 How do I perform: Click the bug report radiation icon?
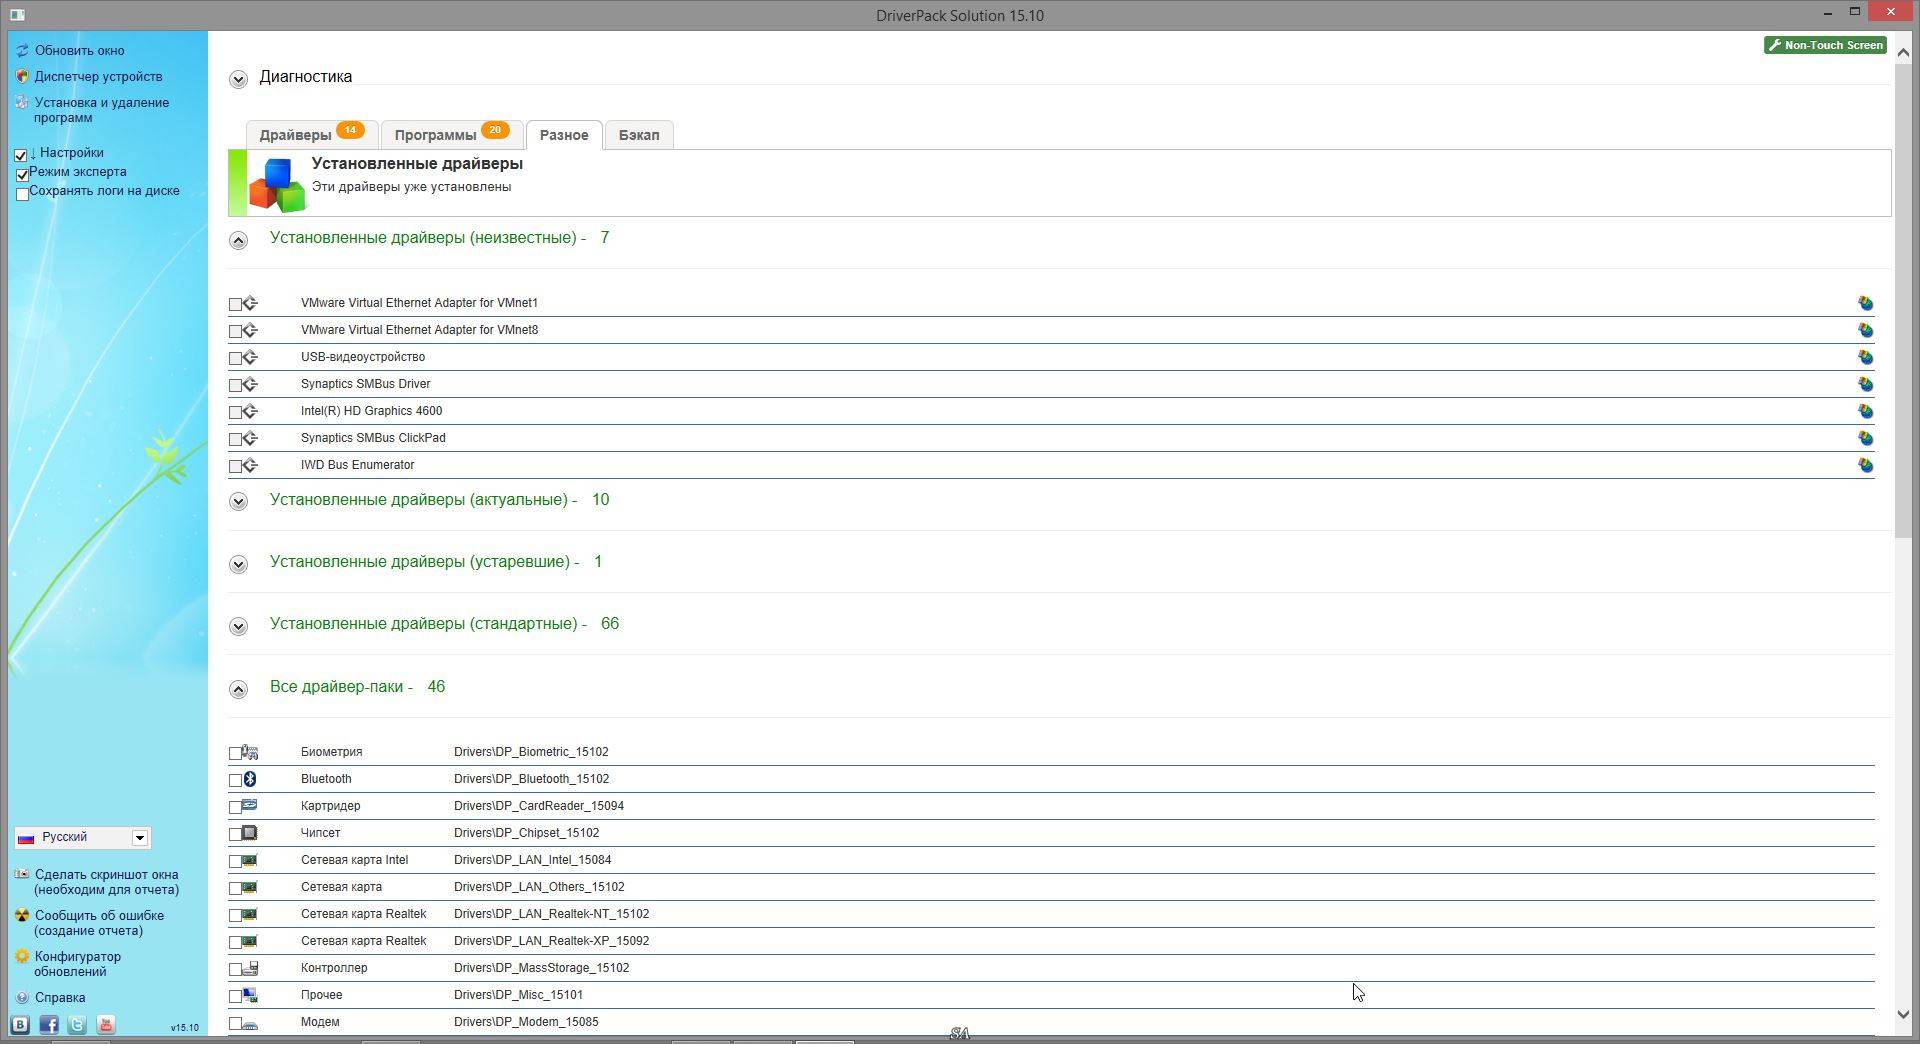coord(22,916)
